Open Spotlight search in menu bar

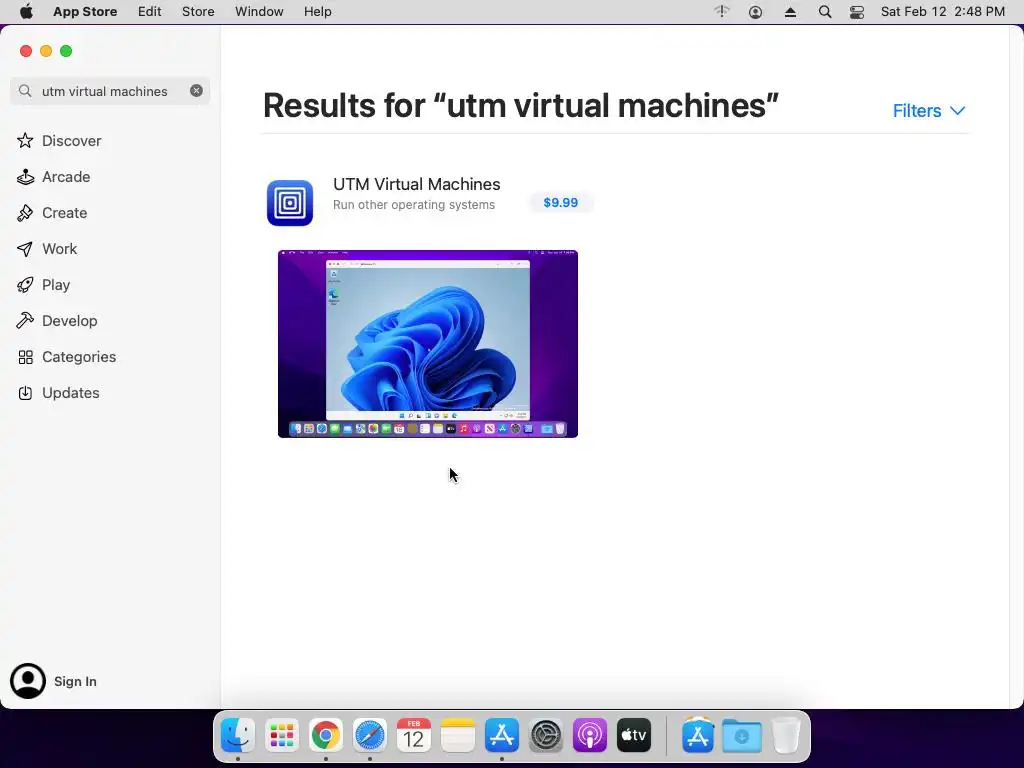[x=825, y=12]
